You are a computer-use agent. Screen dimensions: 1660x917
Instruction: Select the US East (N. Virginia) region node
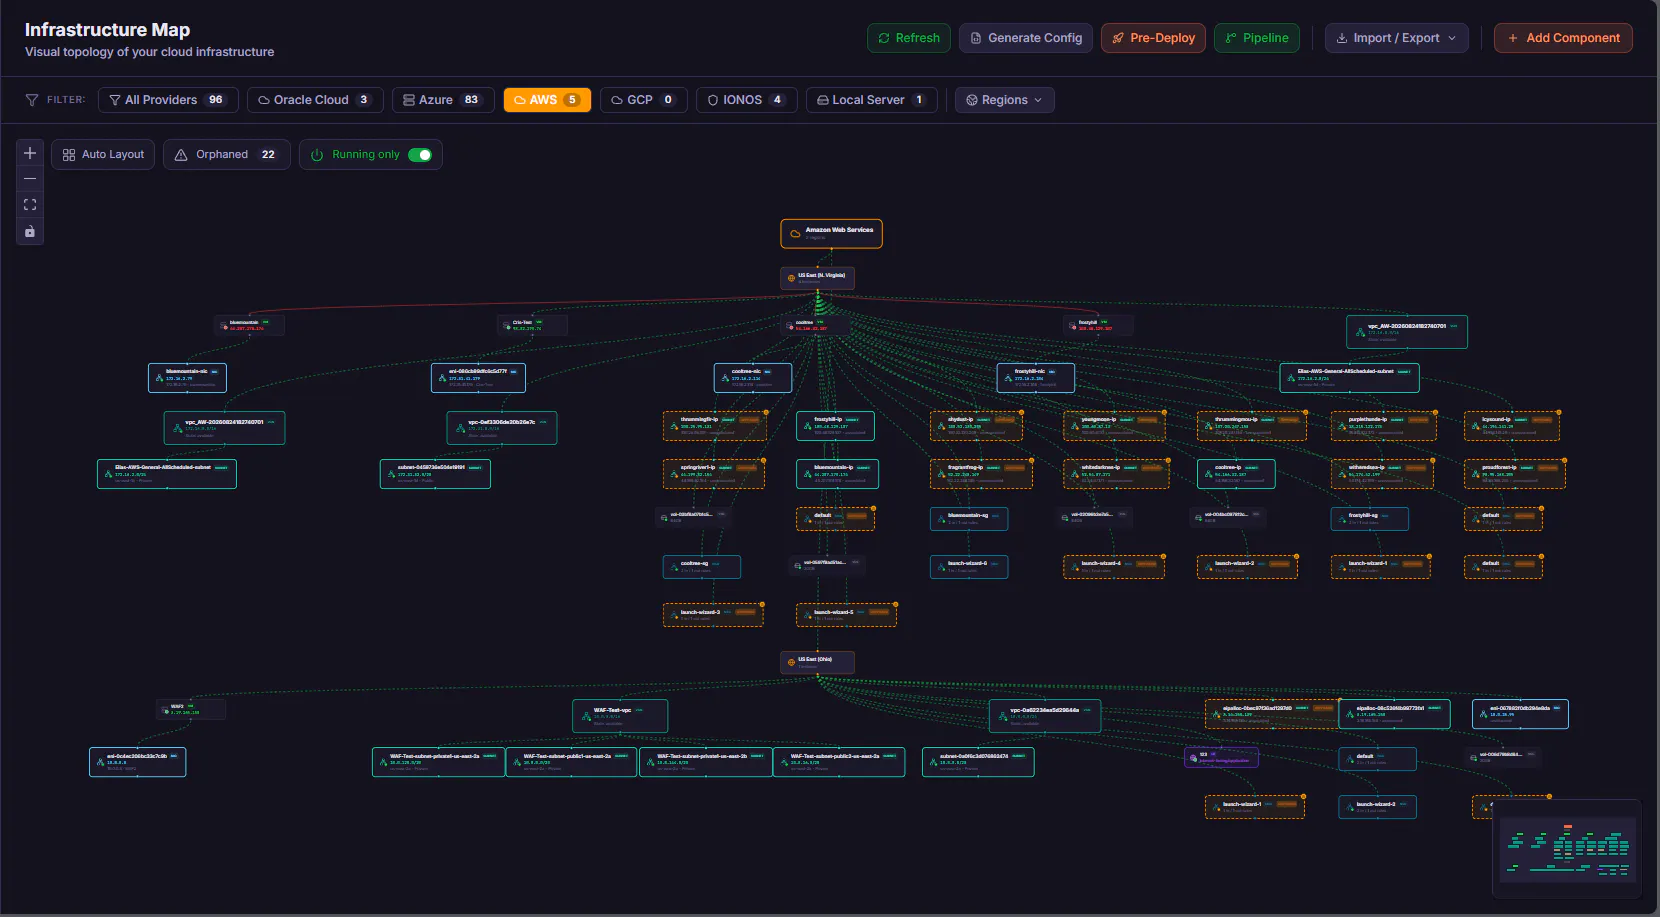(x=817, y=278)
